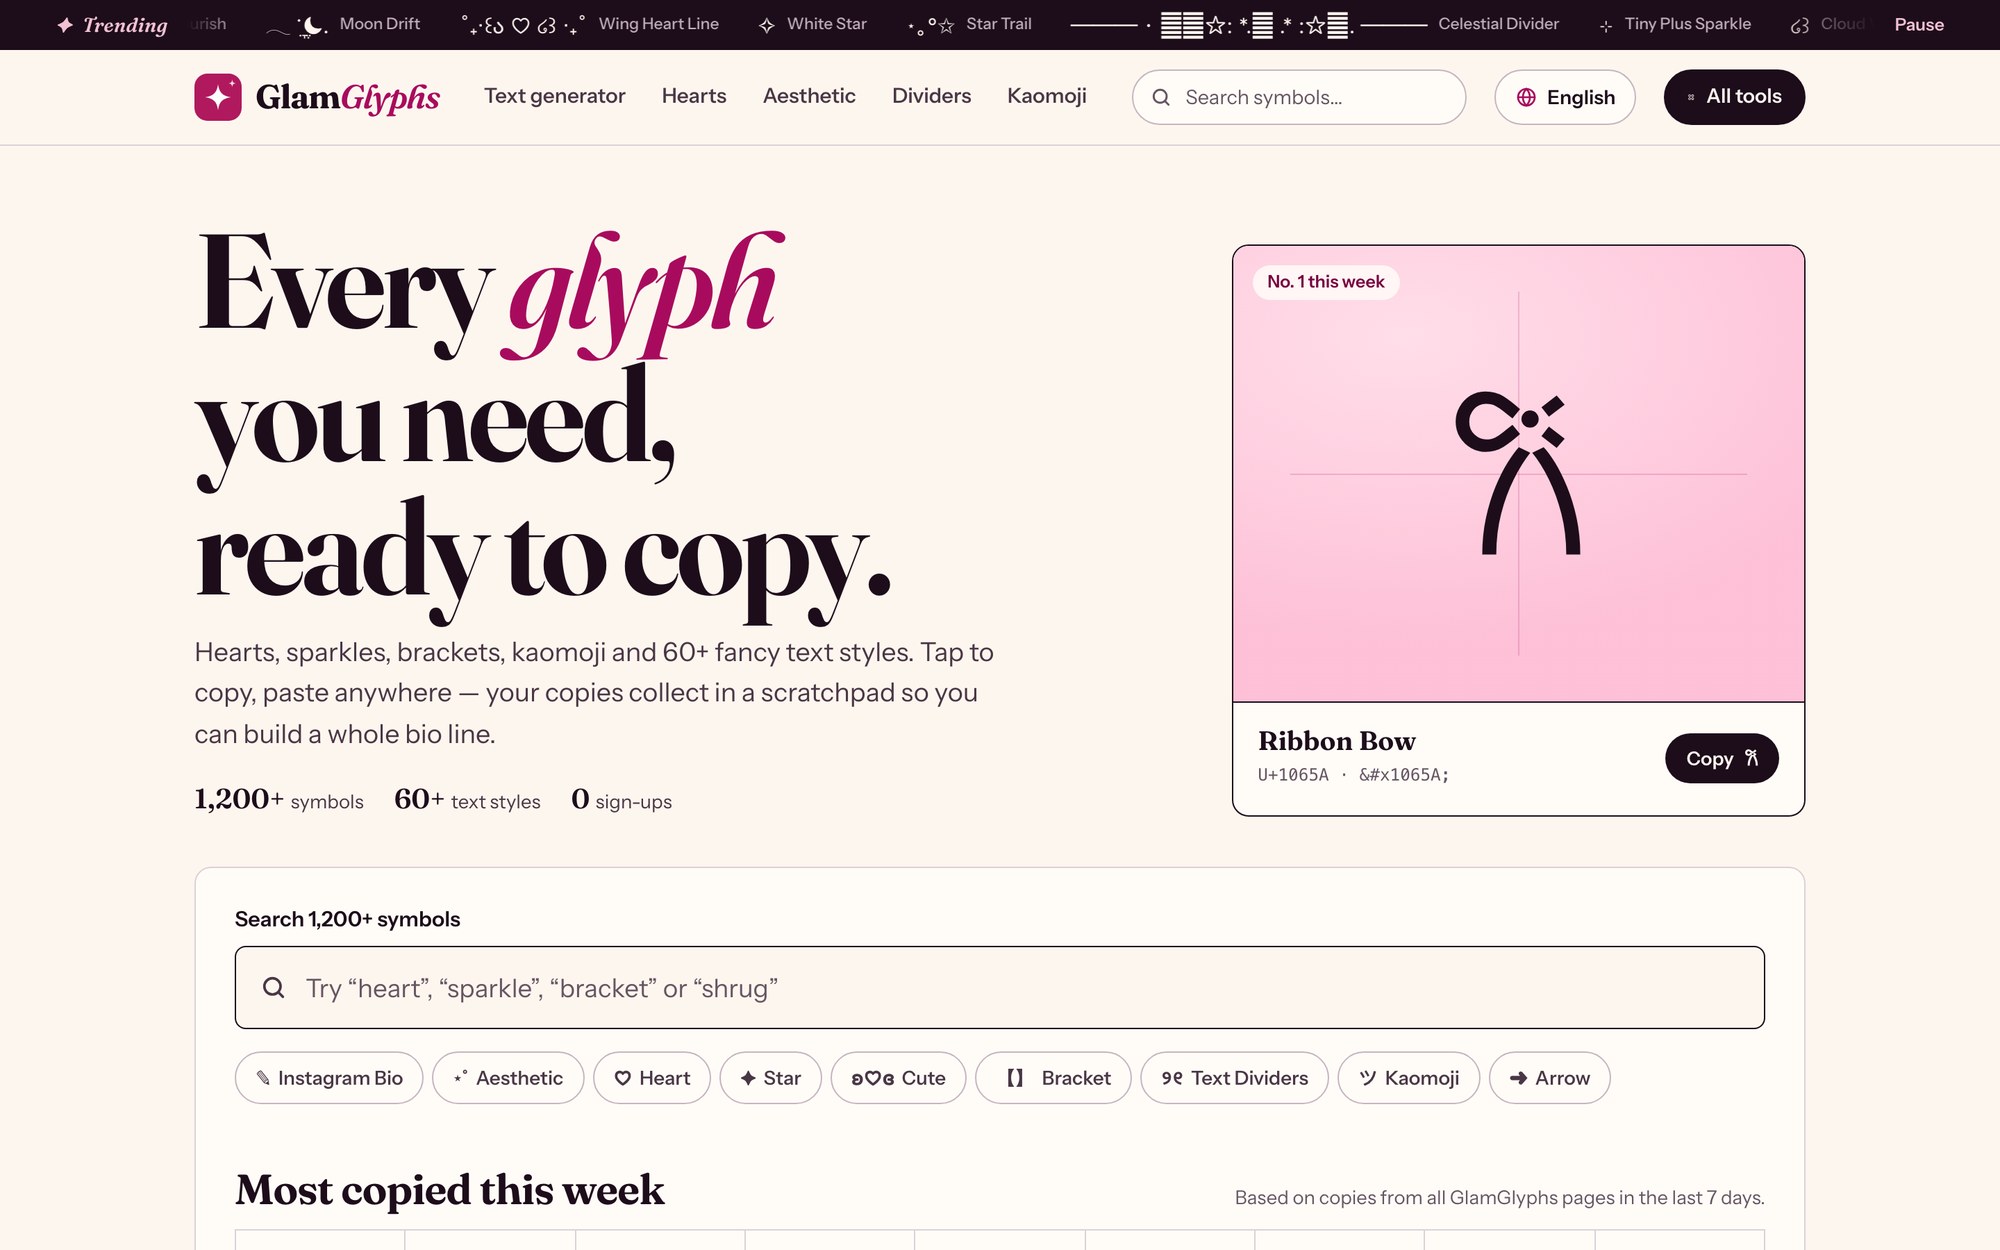This screenshot has width=2000, height=1250.
Task: Click Celestial Divider in the trending ticker
Action: pyautogui.click(x=1314, y=24)
